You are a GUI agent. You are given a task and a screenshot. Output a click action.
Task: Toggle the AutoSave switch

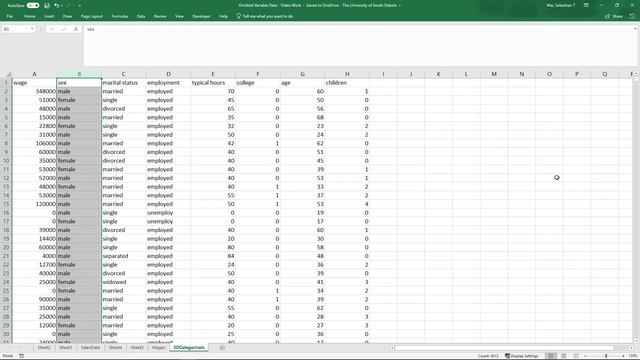[33, 5]
